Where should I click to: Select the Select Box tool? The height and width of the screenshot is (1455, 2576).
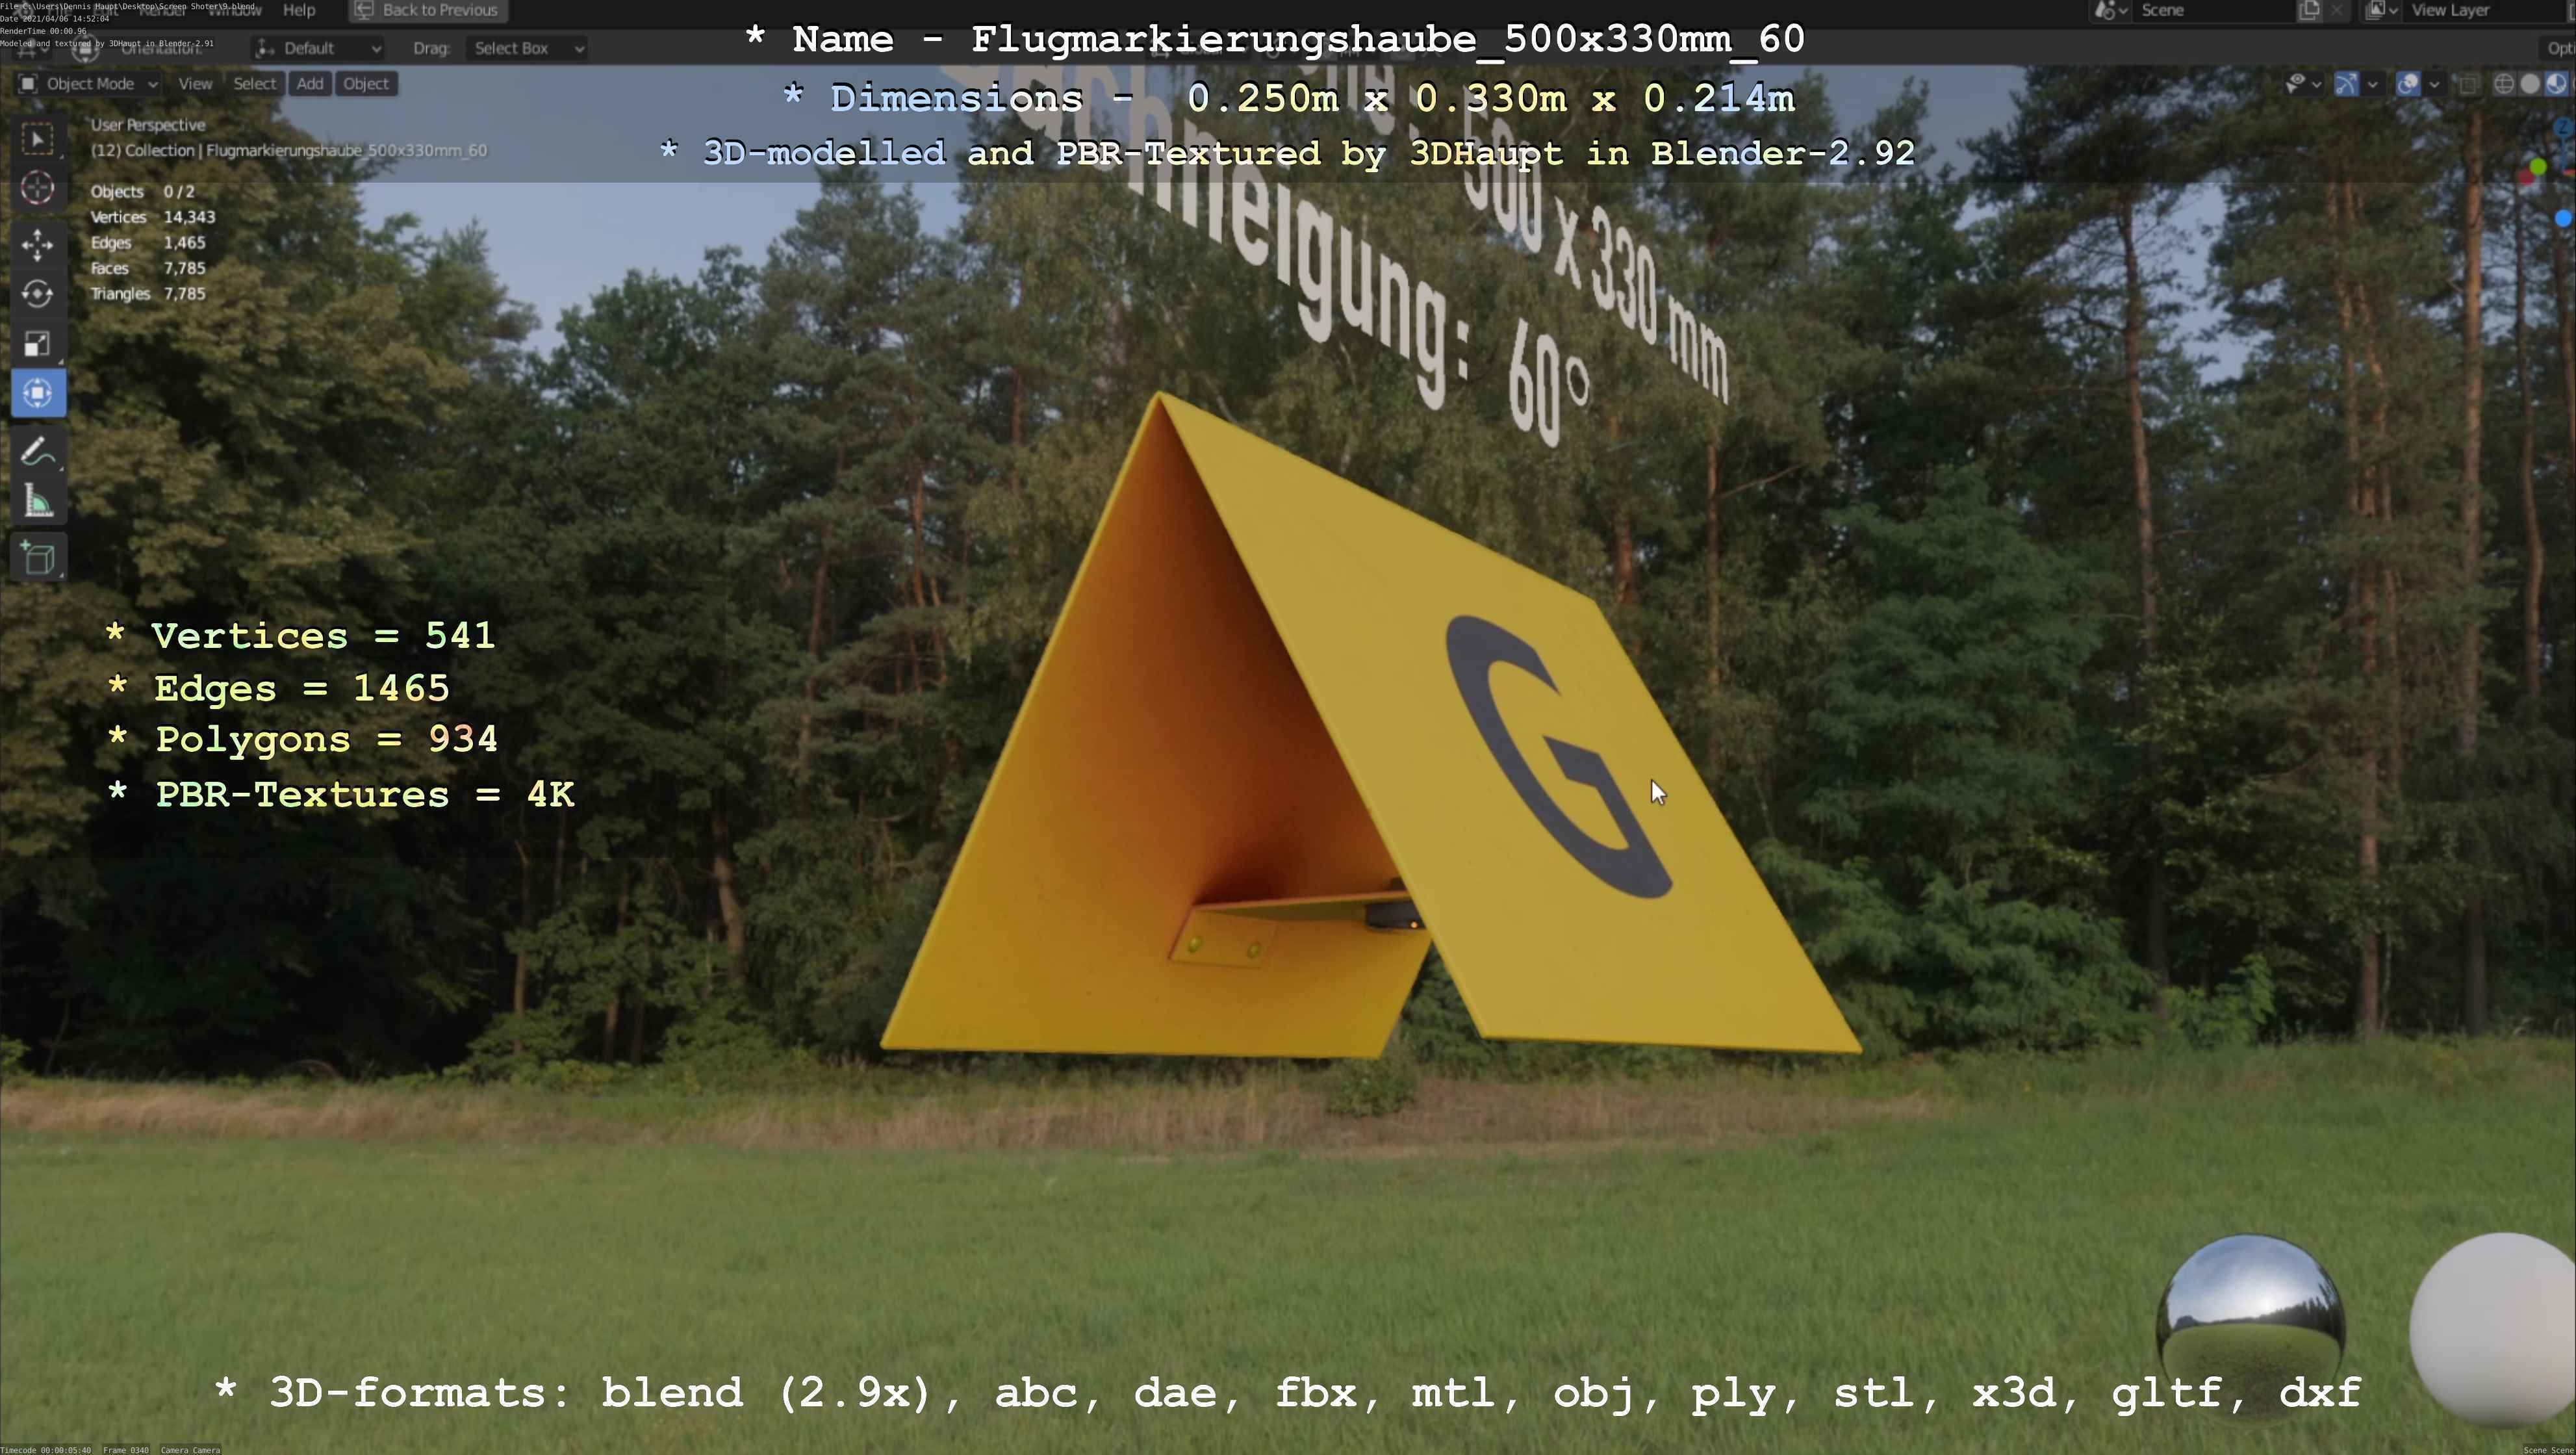[38, 139]
